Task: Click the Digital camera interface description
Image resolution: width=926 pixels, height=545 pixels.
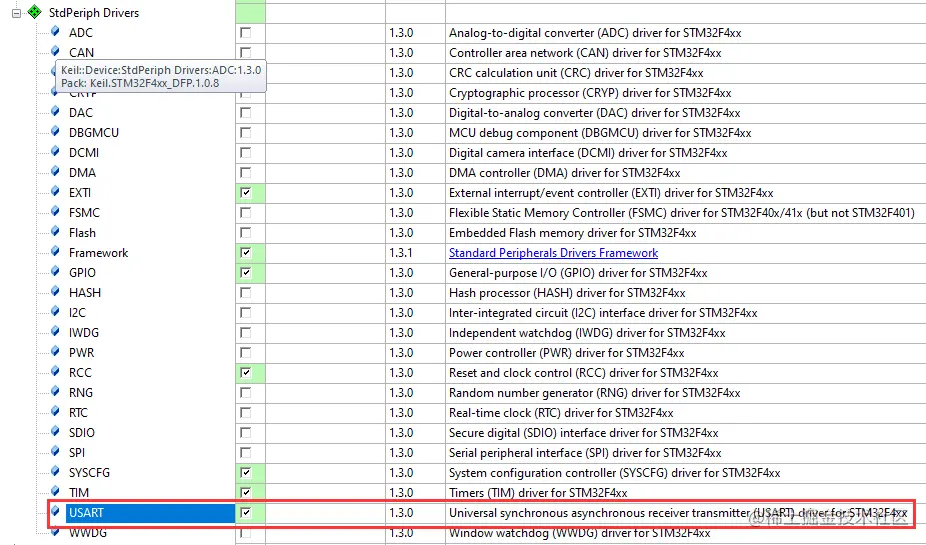Action: (x=588, y=152)
